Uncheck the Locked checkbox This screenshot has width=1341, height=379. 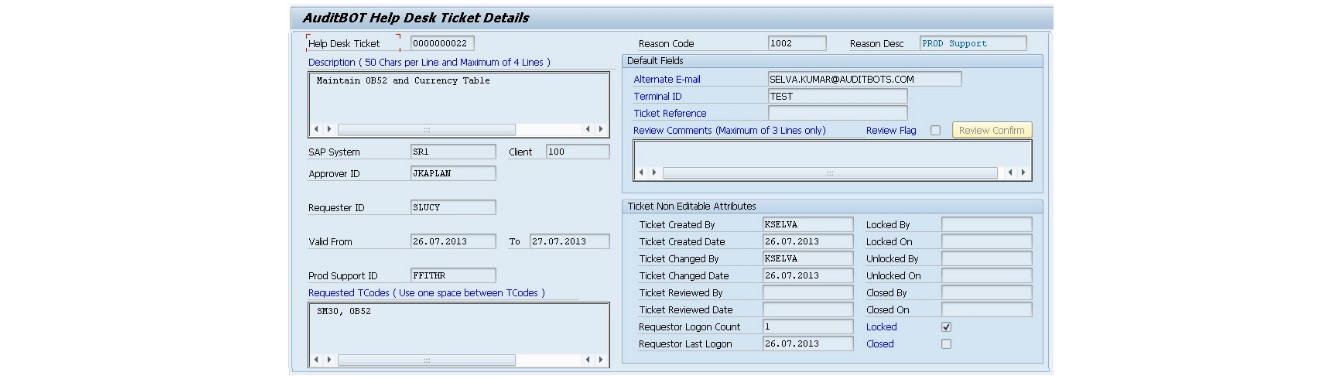tap(946, 327)
